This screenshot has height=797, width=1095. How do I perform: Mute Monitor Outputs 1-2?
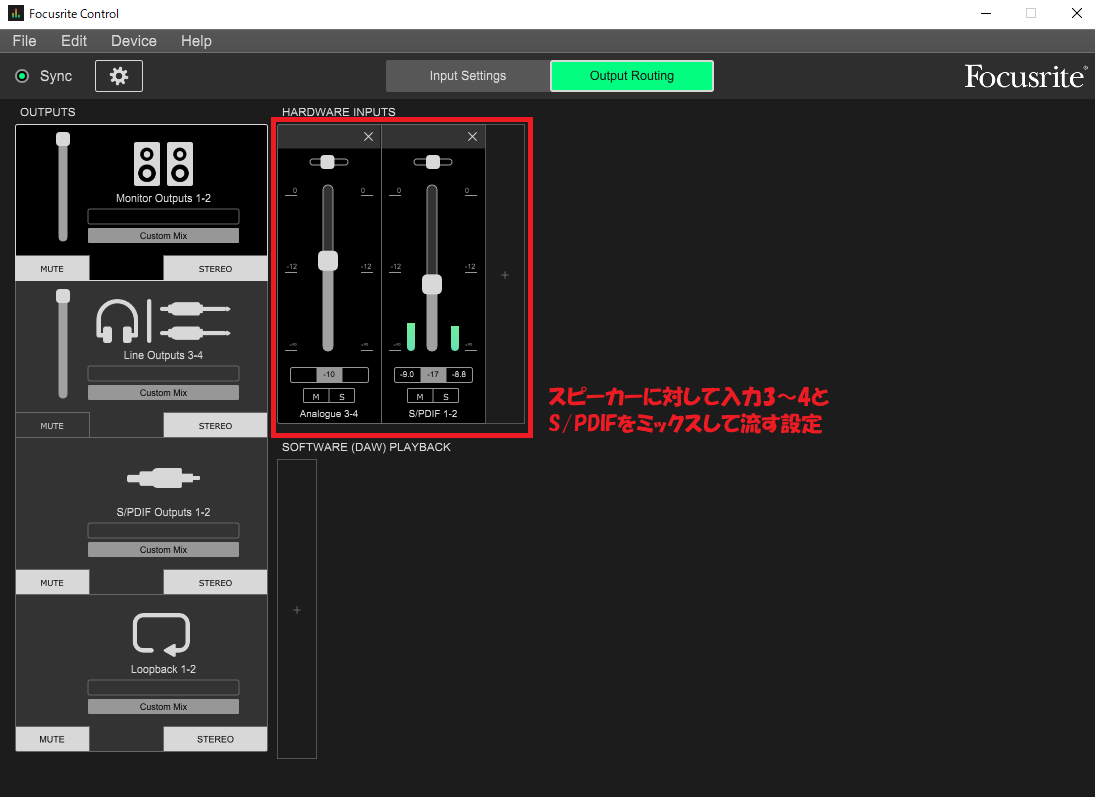click(52, 268)
